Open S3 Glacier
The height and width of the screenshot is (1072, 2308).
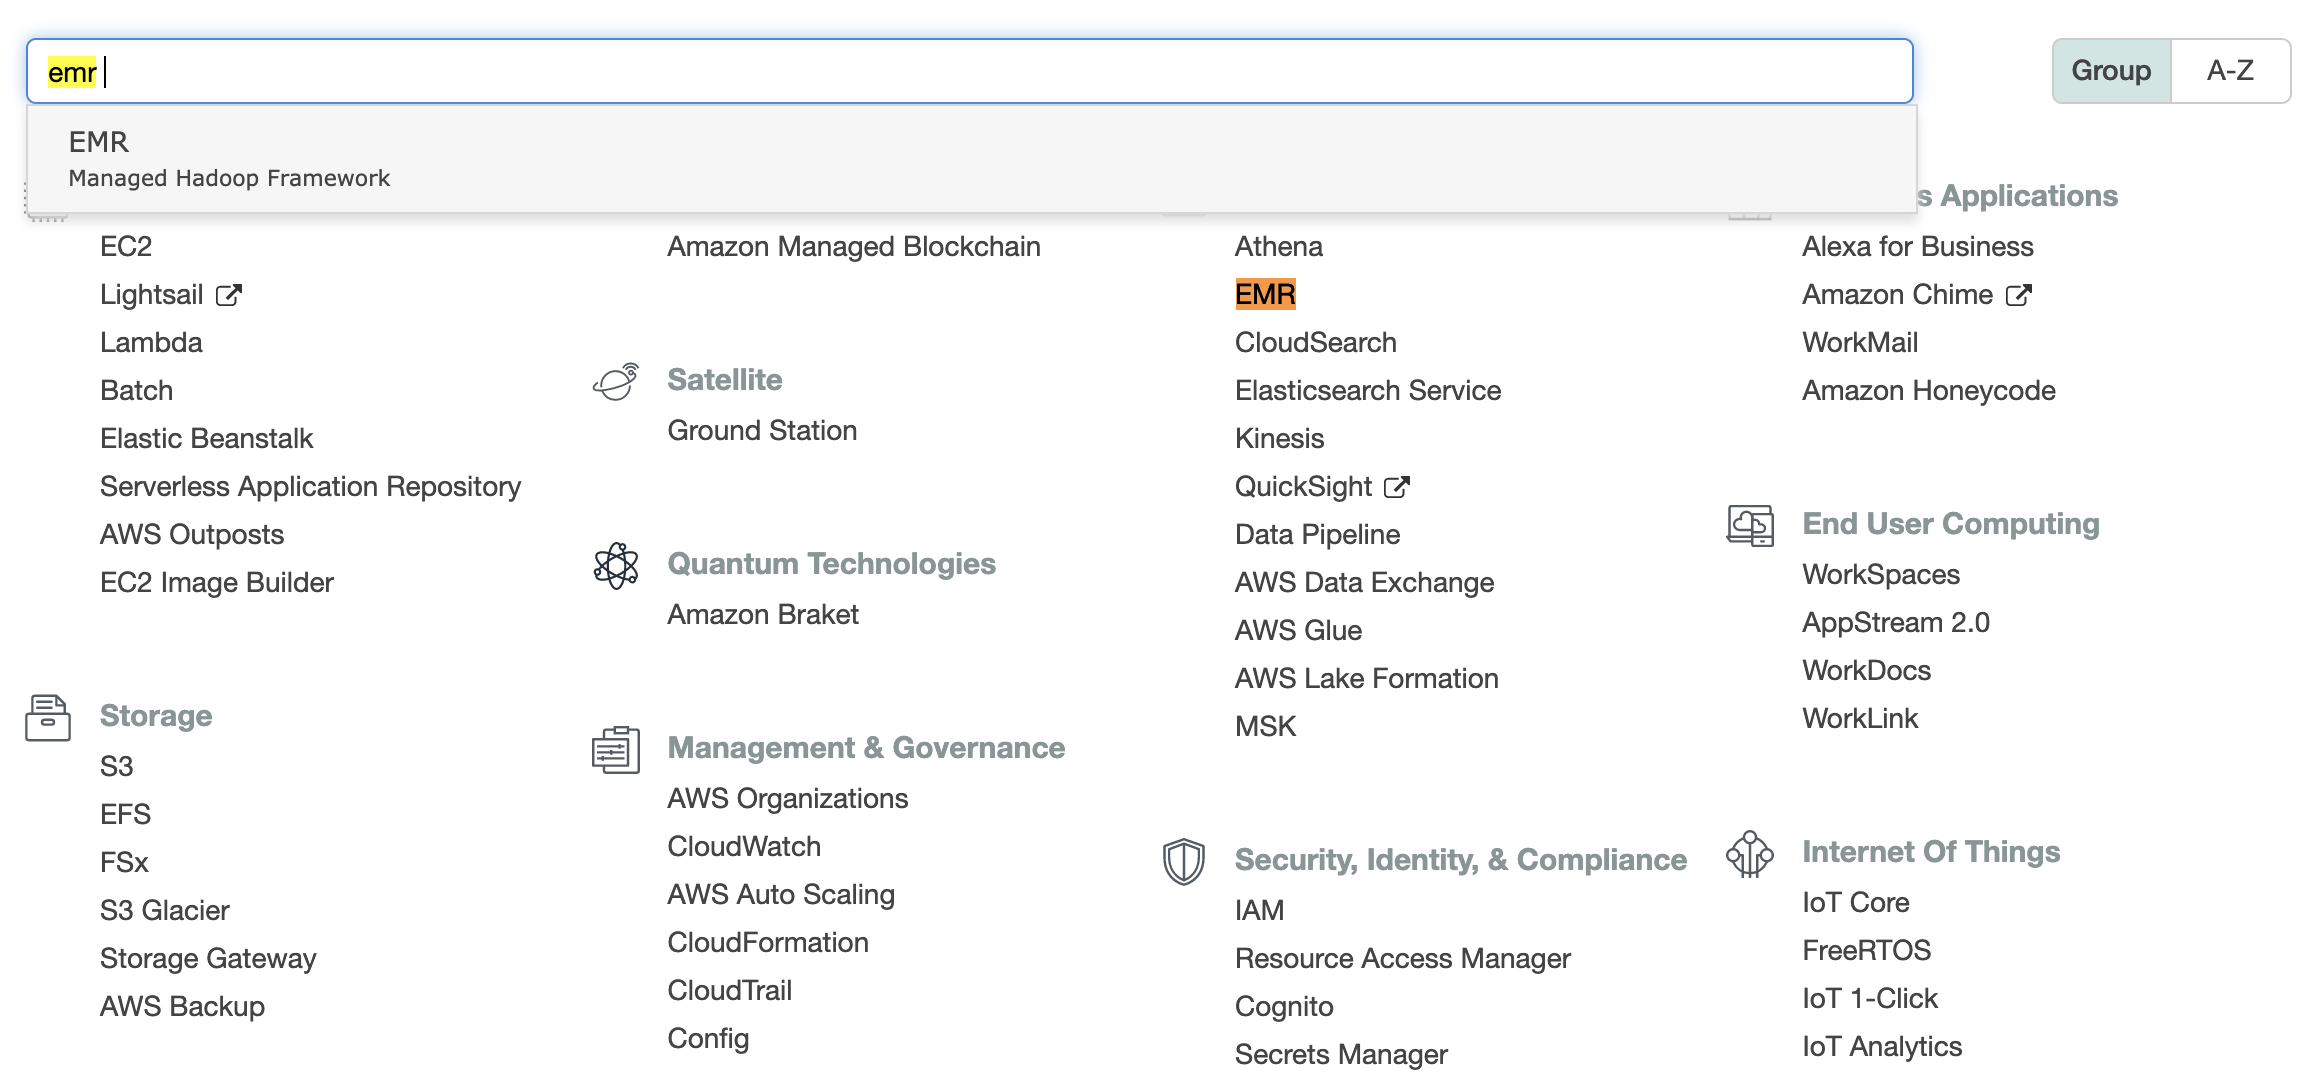[x=165, y=911]
